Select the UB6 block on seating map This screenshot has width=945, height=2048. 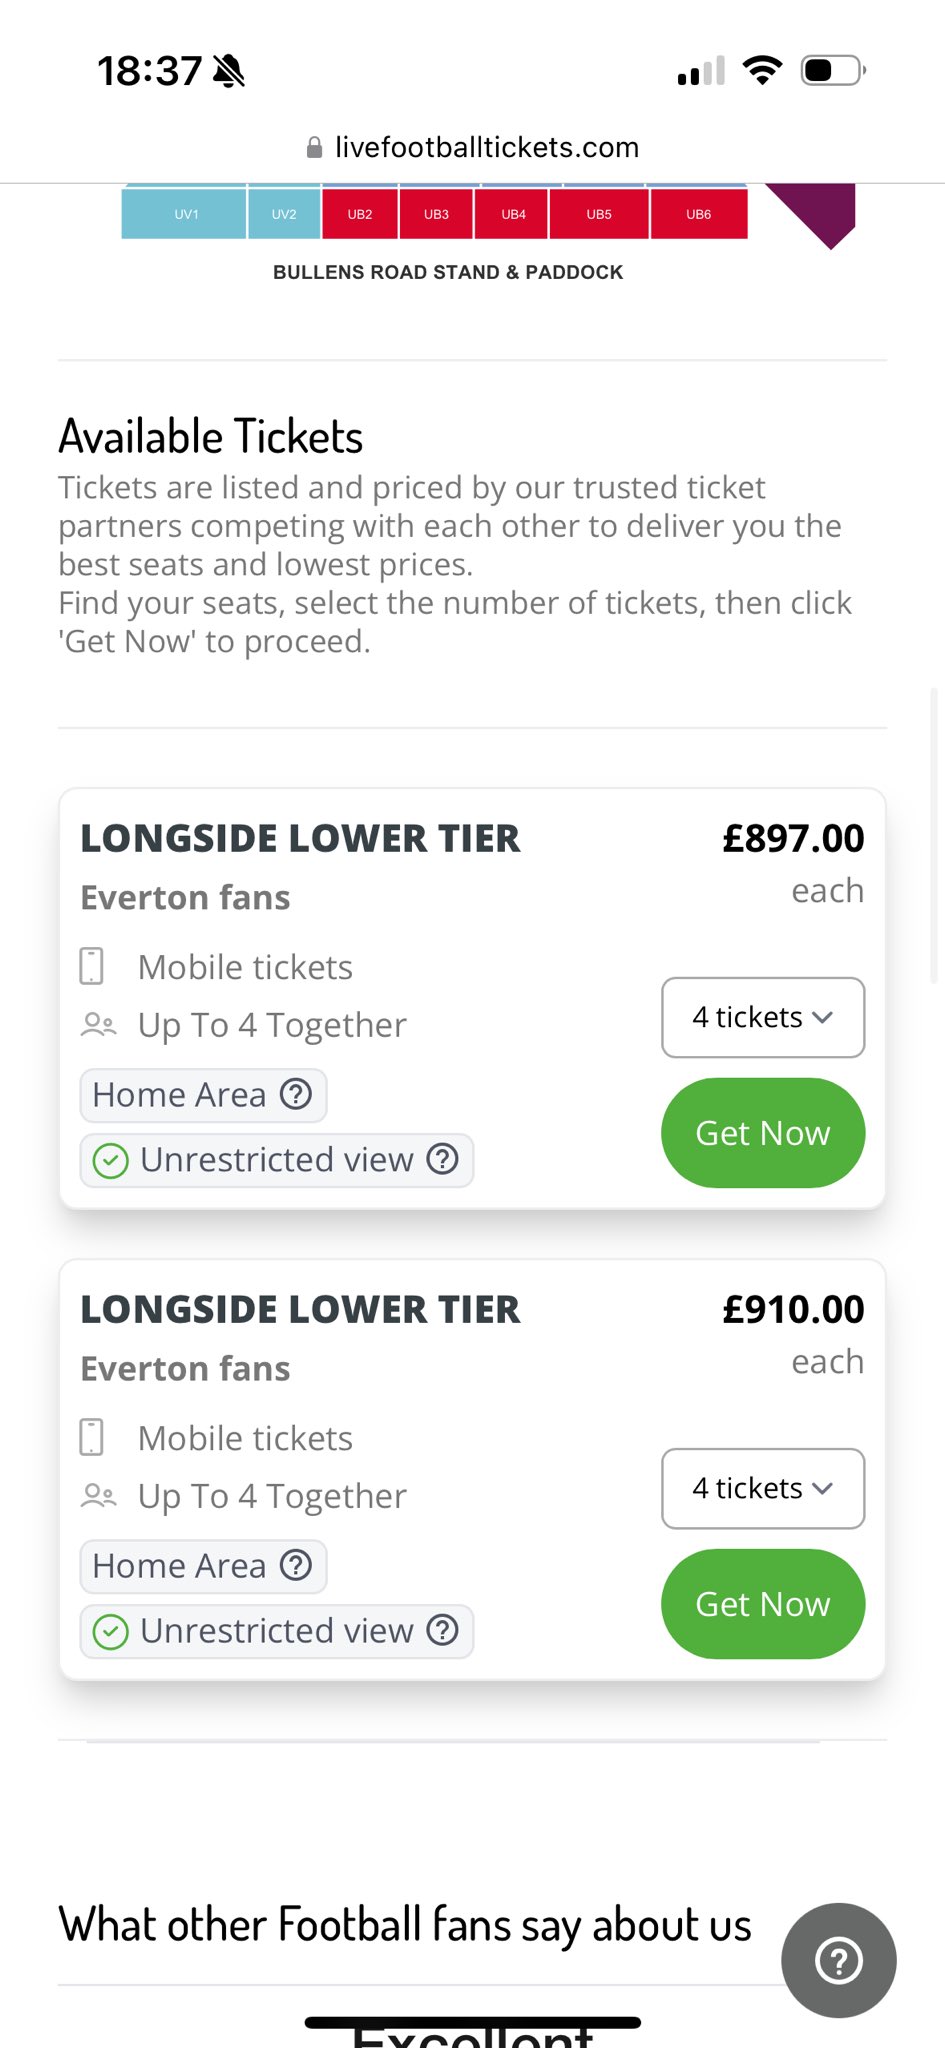coord(699,214)
